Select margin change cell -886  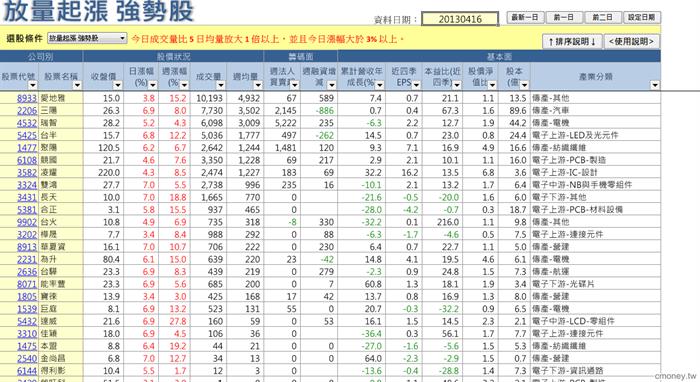pos(319,111)
